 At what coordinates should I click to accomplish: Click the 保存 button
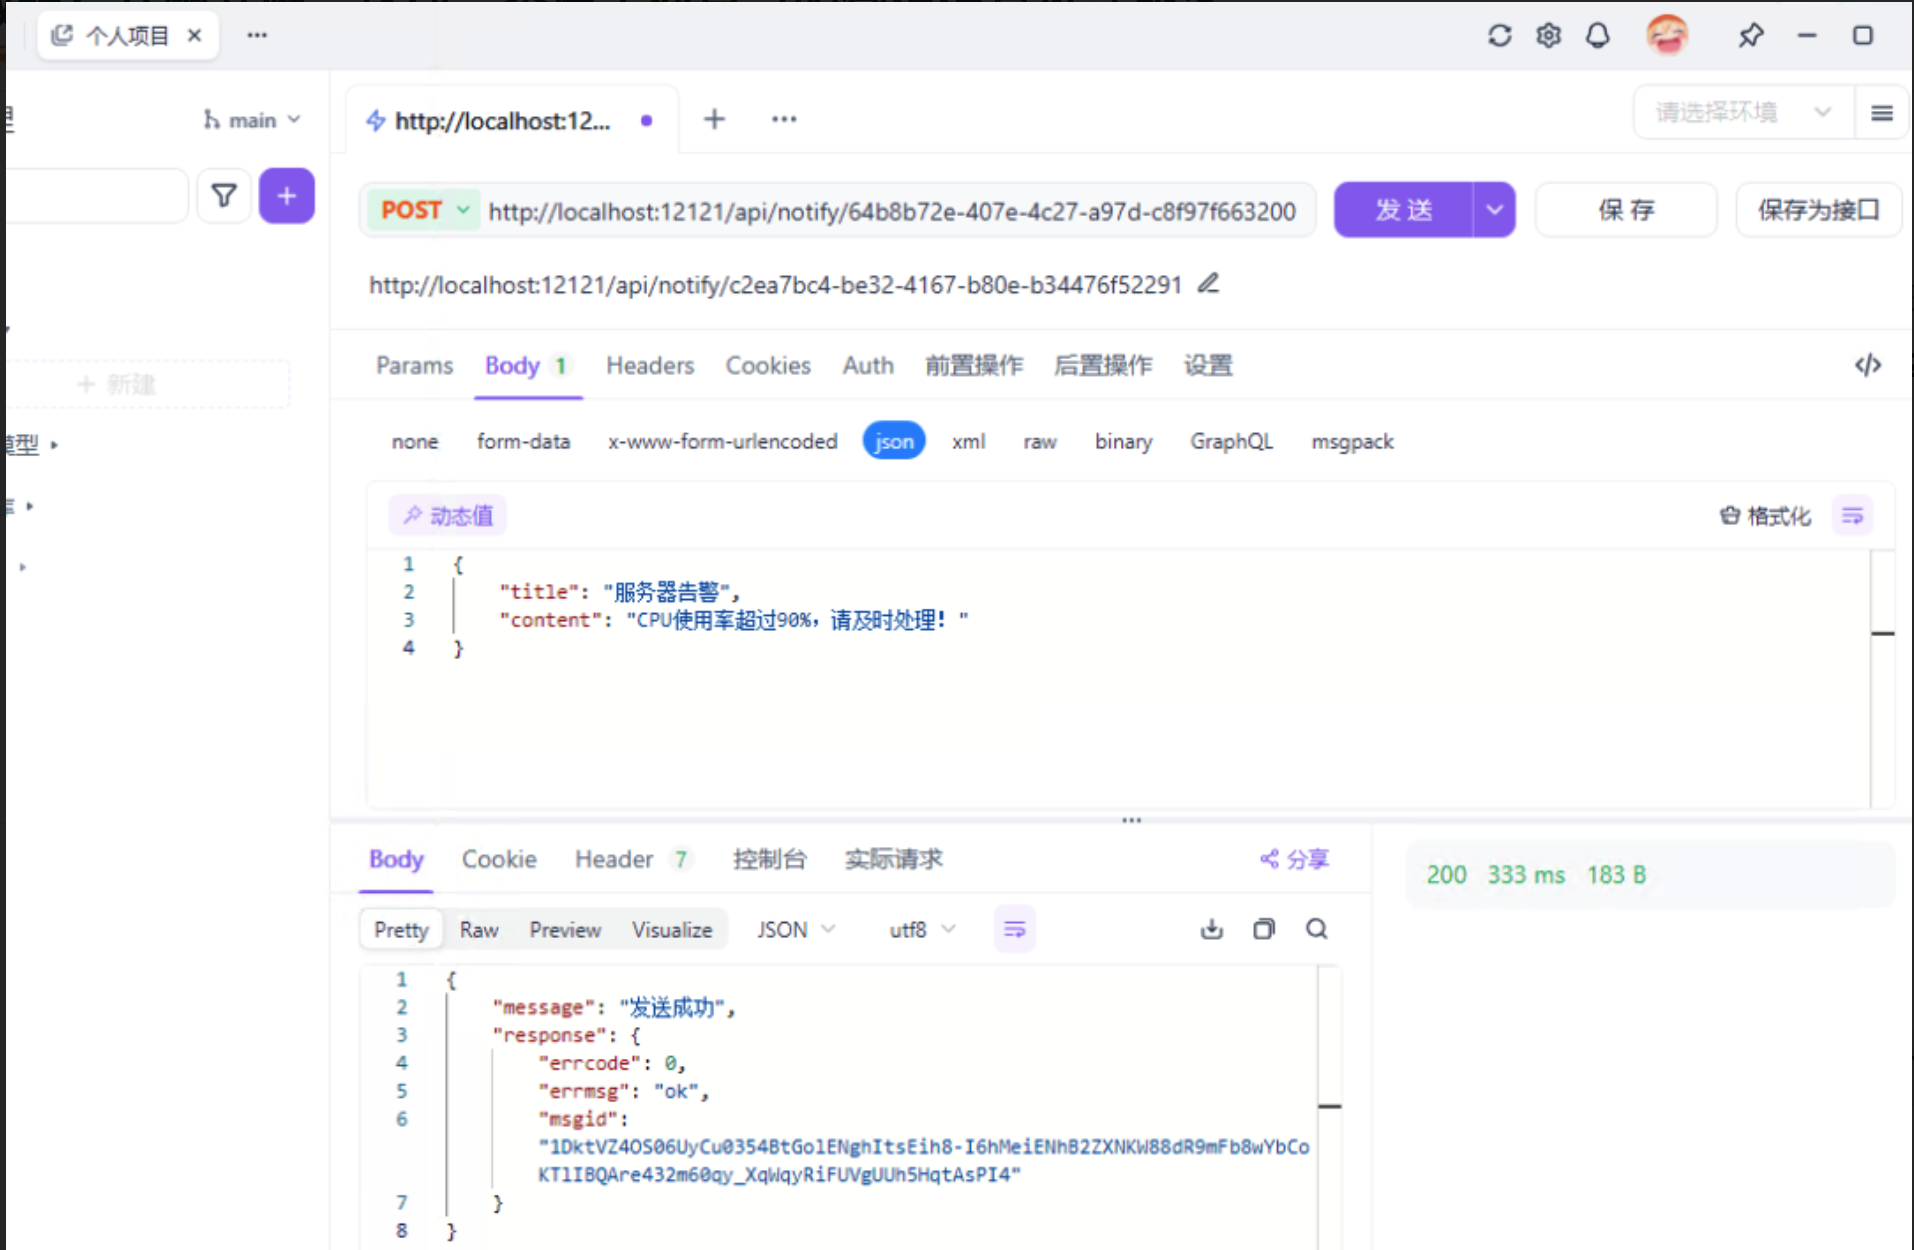1626,210
